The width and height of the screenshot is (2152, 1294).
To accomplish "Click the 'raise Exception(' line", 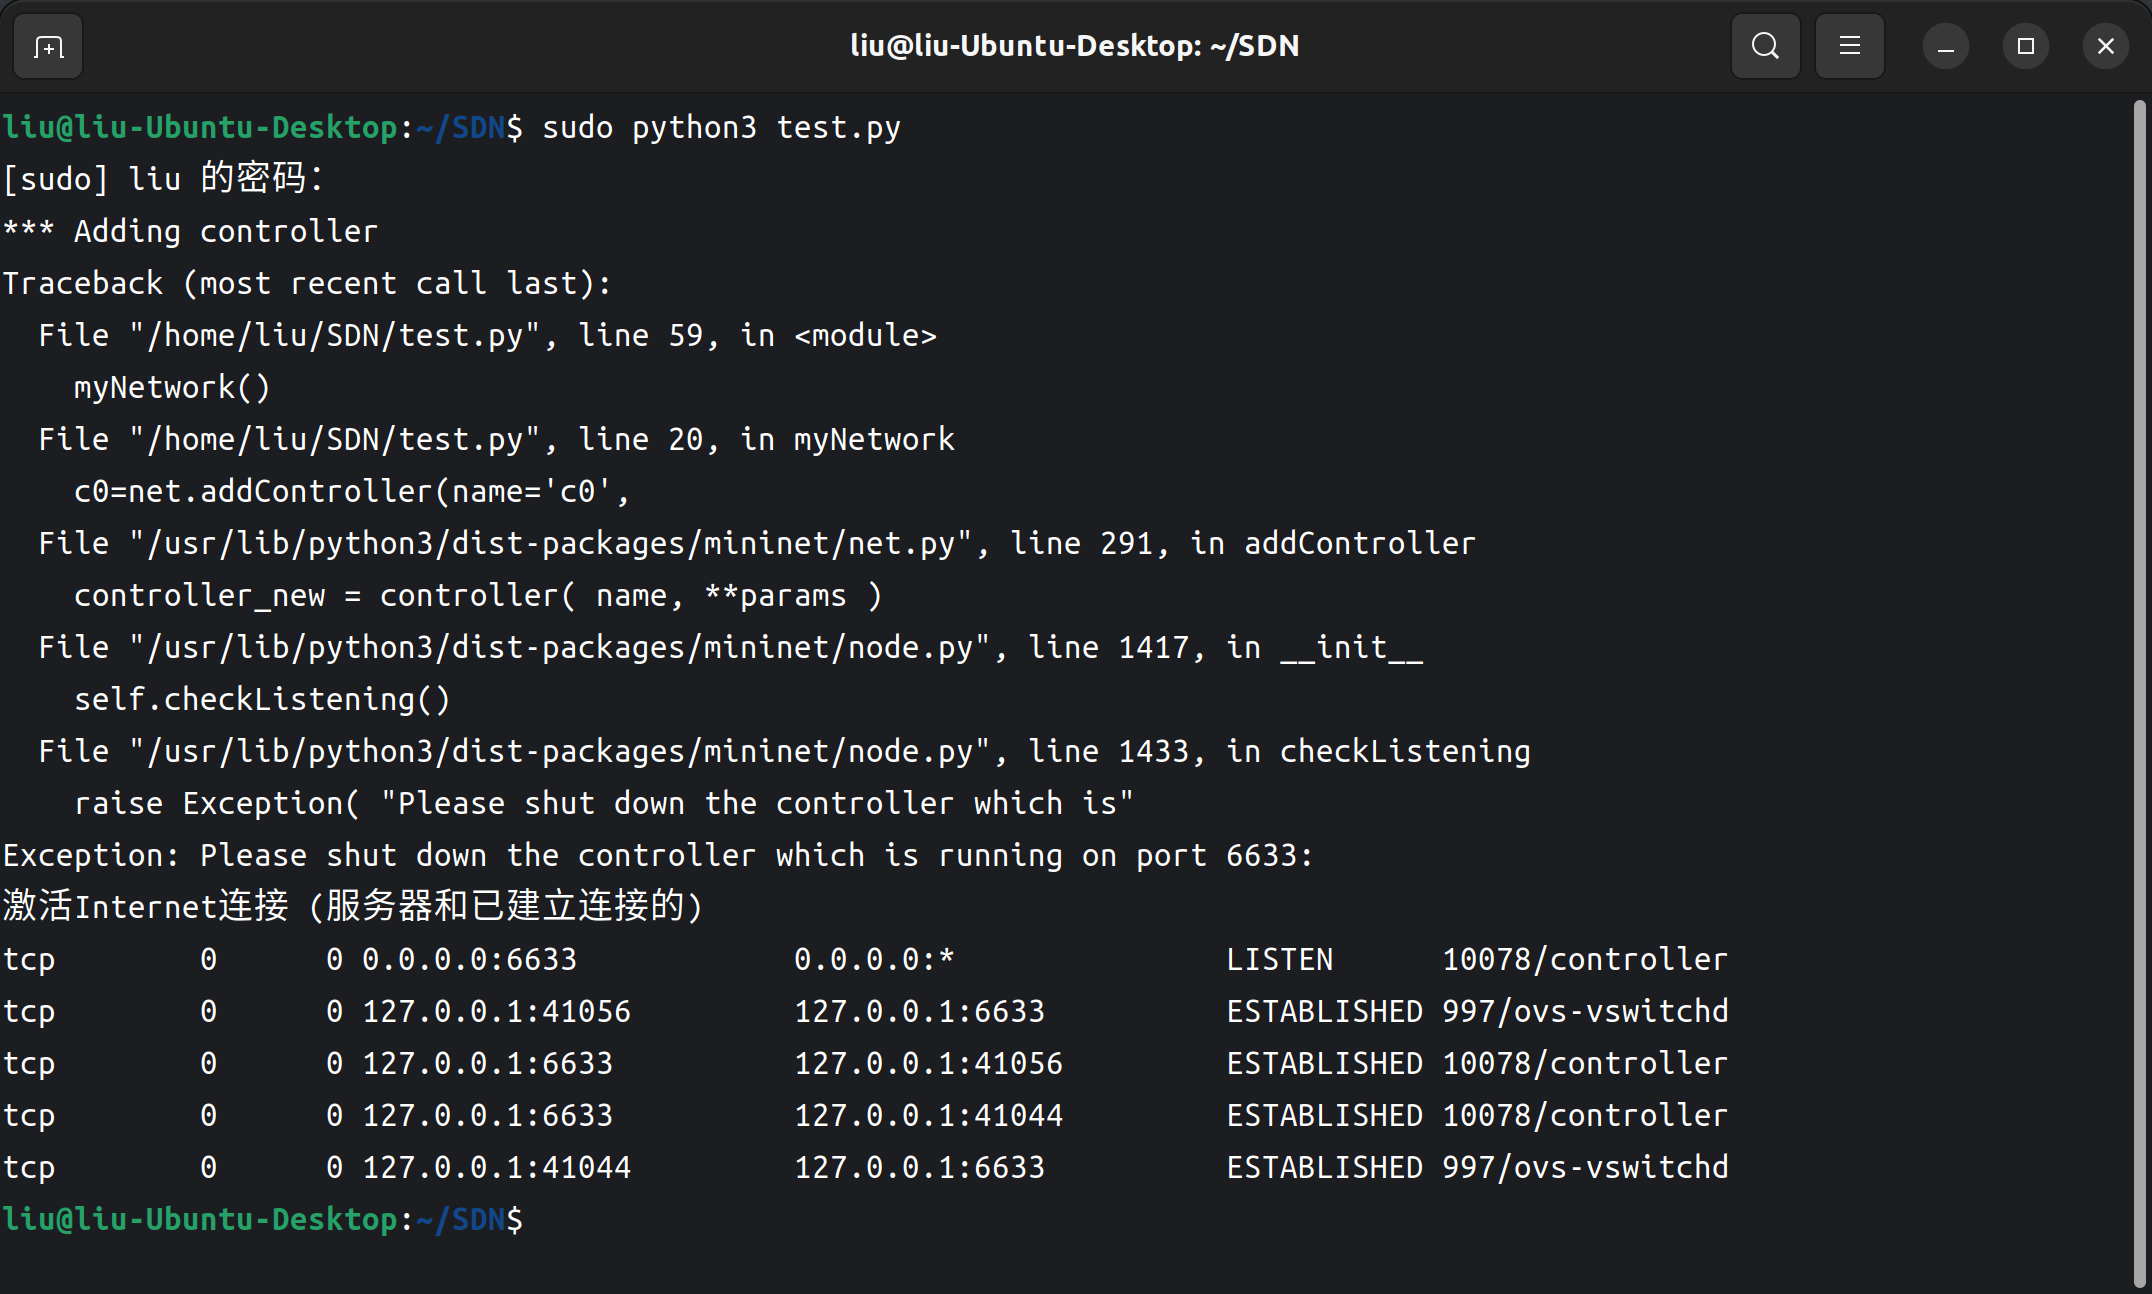I will coord(604,804).
